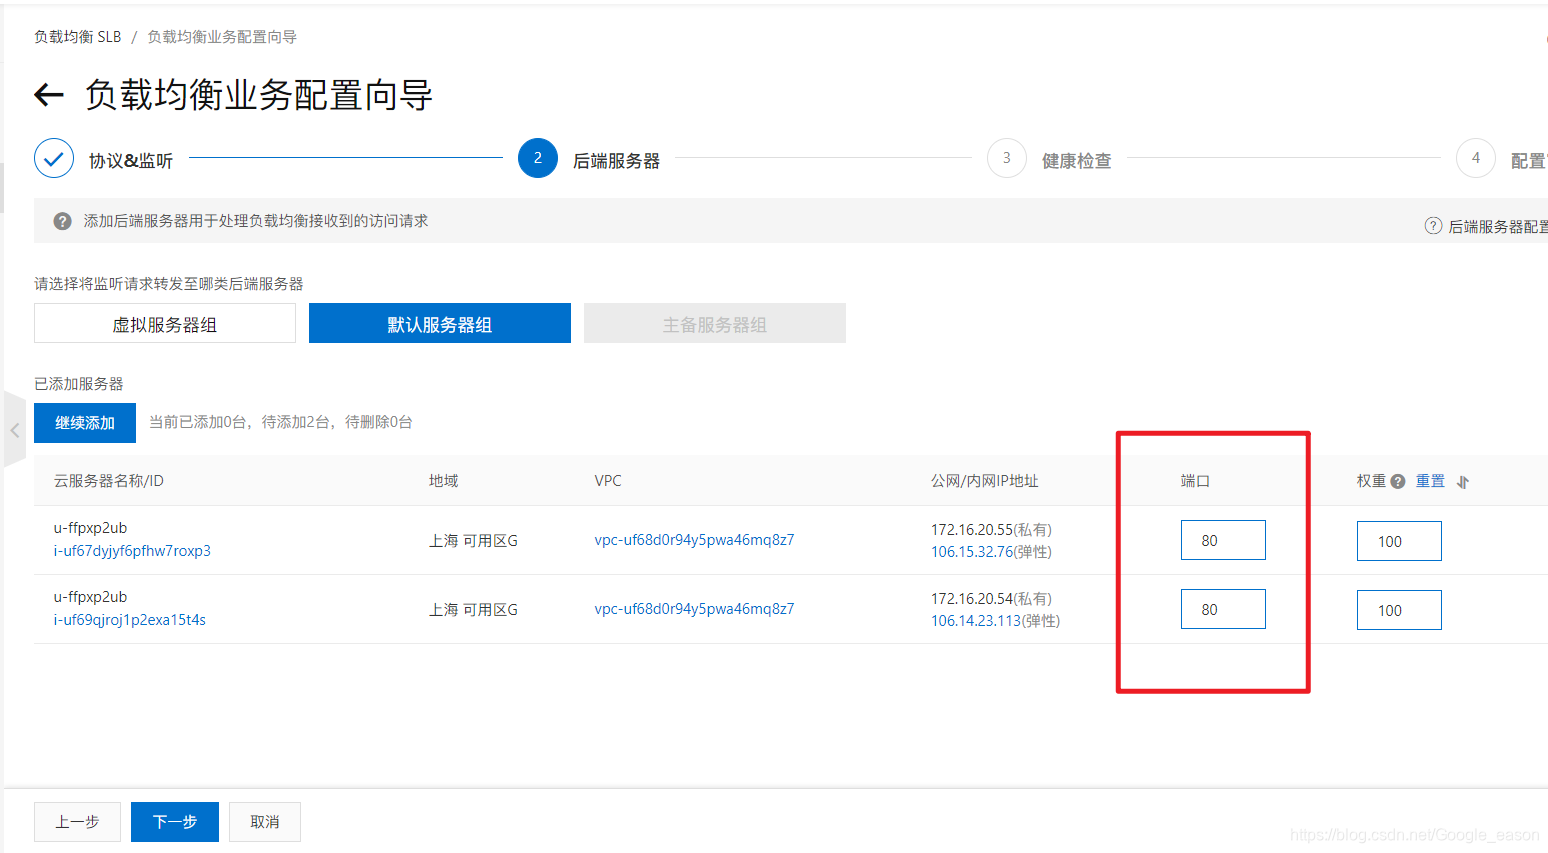Open the 后端服务器配置 help icon

pyautogui.click(x=1434, y=226)
